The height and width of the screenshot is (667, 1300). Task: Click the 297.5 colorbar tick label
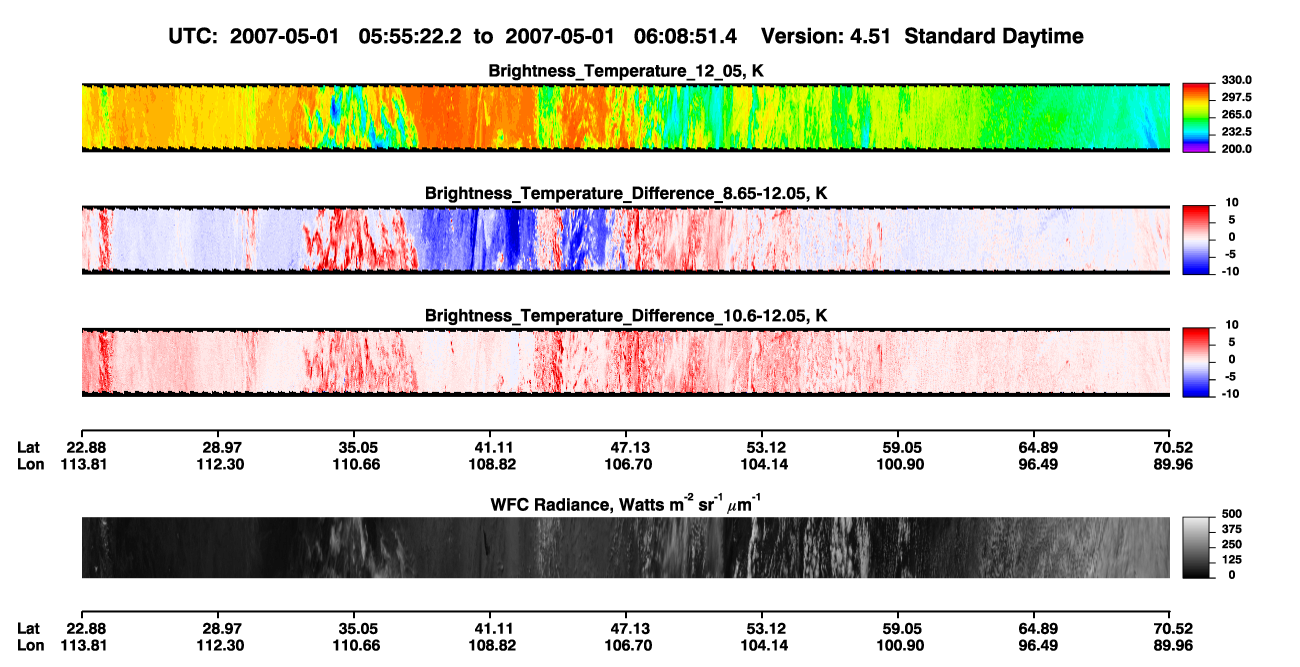click(x=1236, y=97)
